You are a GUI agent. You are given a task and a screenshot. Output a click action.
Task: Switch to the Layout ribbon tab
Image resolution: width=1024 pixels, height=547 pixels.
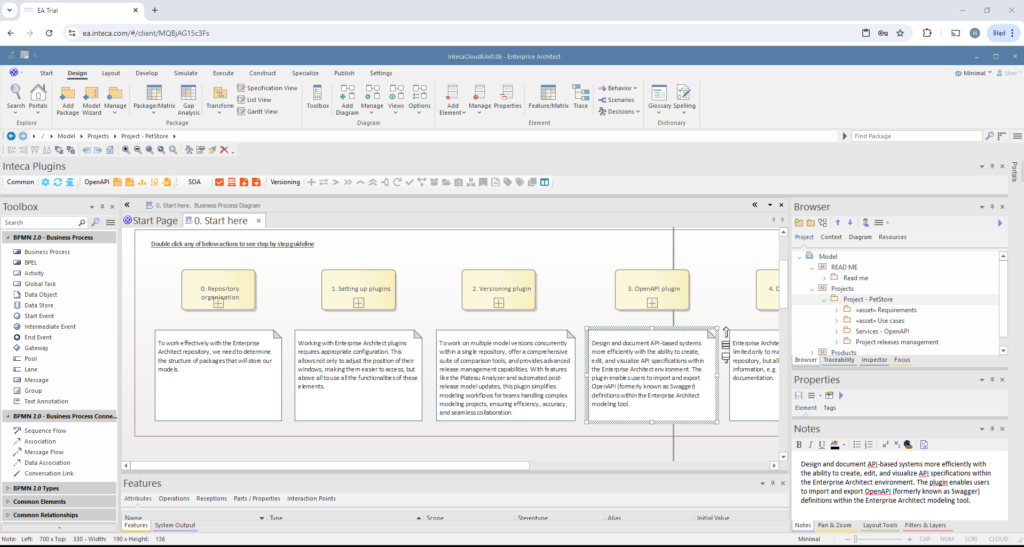point(110,73)
